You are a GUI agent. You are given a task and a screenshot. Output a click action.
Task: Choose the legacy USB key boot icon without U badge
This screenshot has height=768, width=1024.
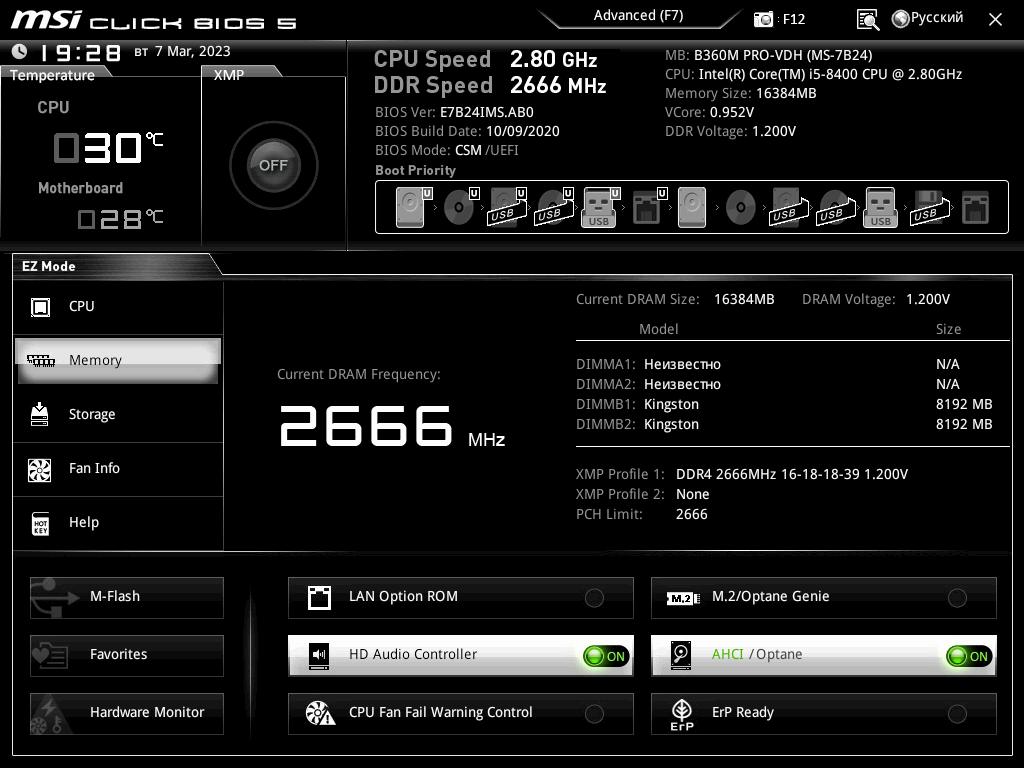(x=880, y=207)
